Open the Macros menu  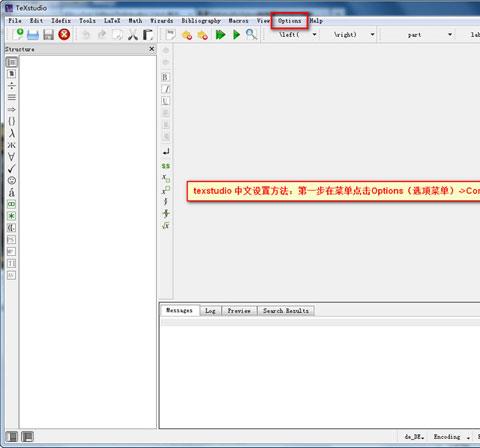(238, 21)
